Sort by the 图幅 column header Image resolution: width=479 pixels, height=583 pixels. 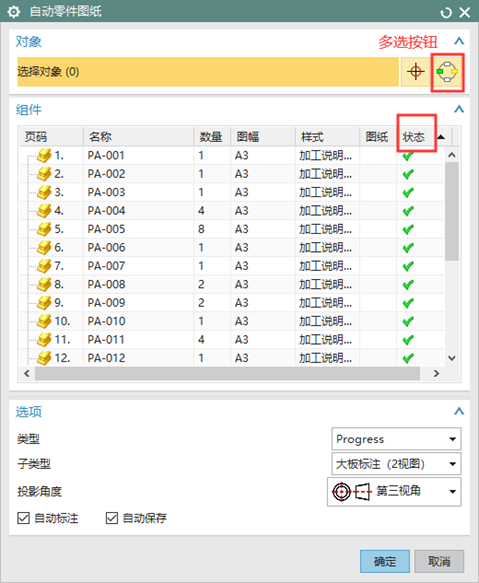(x=263, y=136)
